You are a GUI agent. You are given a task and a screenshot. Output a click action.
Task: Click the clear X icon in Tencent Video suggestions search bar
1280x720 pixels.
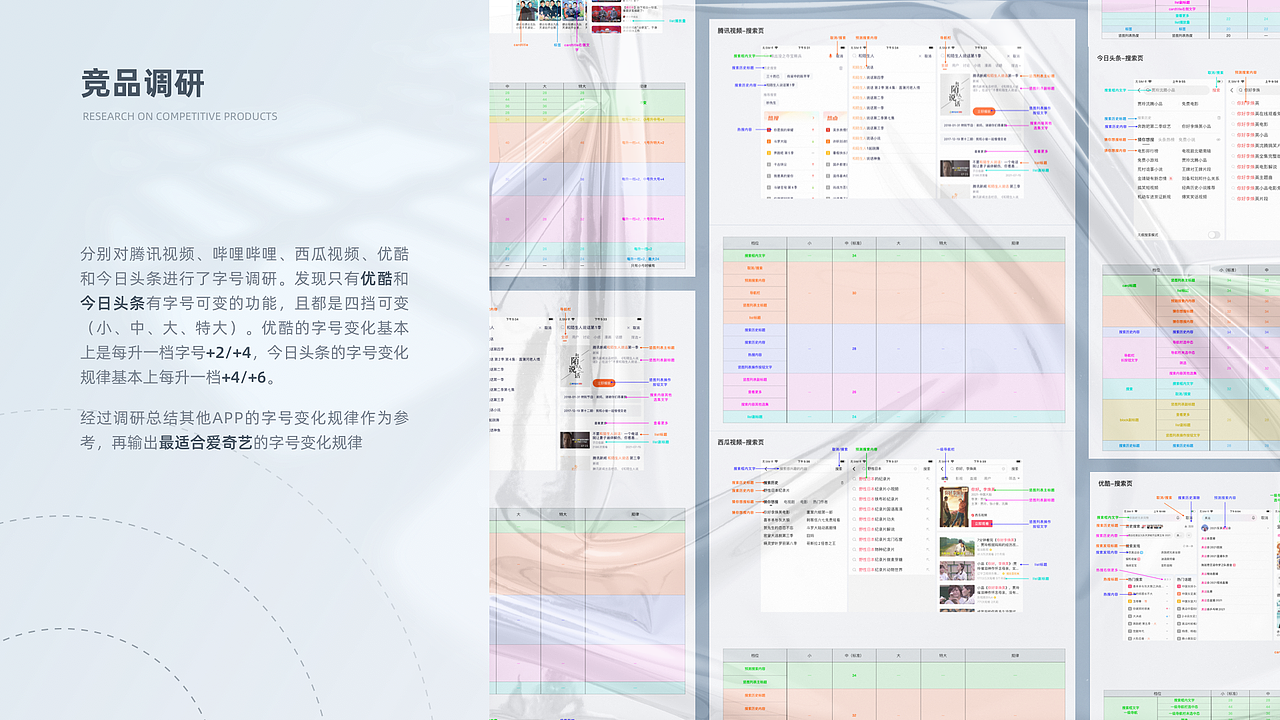click(x=920, y=56)
